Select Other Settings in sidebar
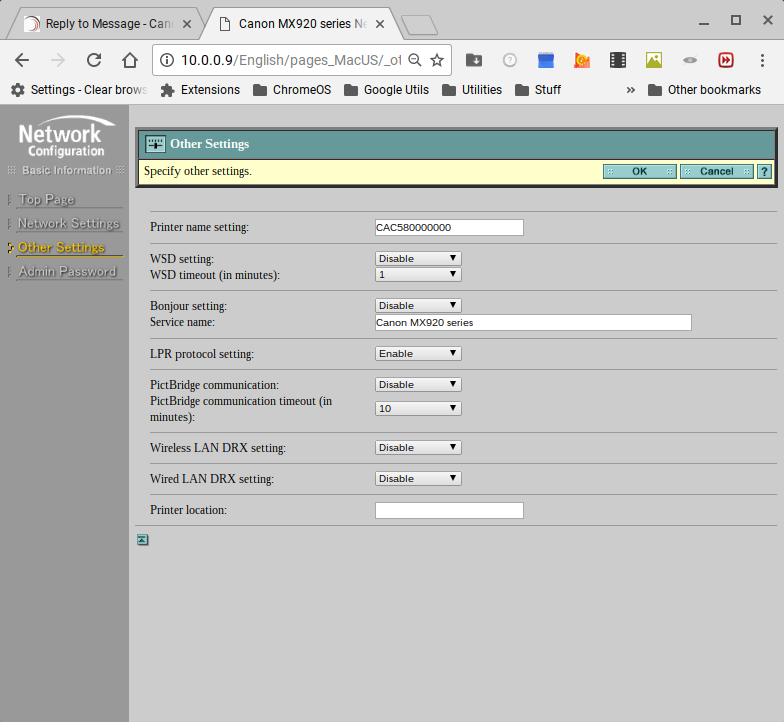 coord(61,248)
